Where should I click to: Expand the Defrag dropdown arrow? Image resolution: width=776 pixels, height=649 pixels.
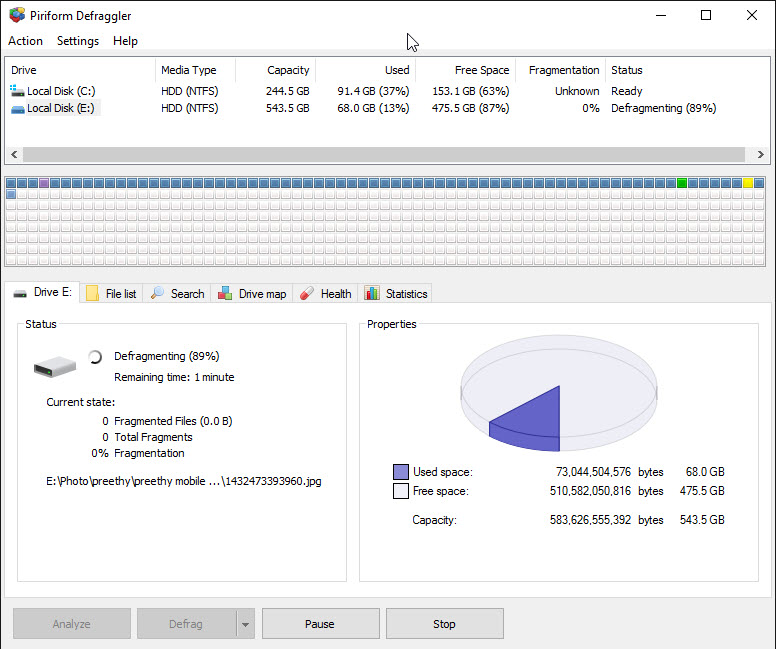pos(245,624)
